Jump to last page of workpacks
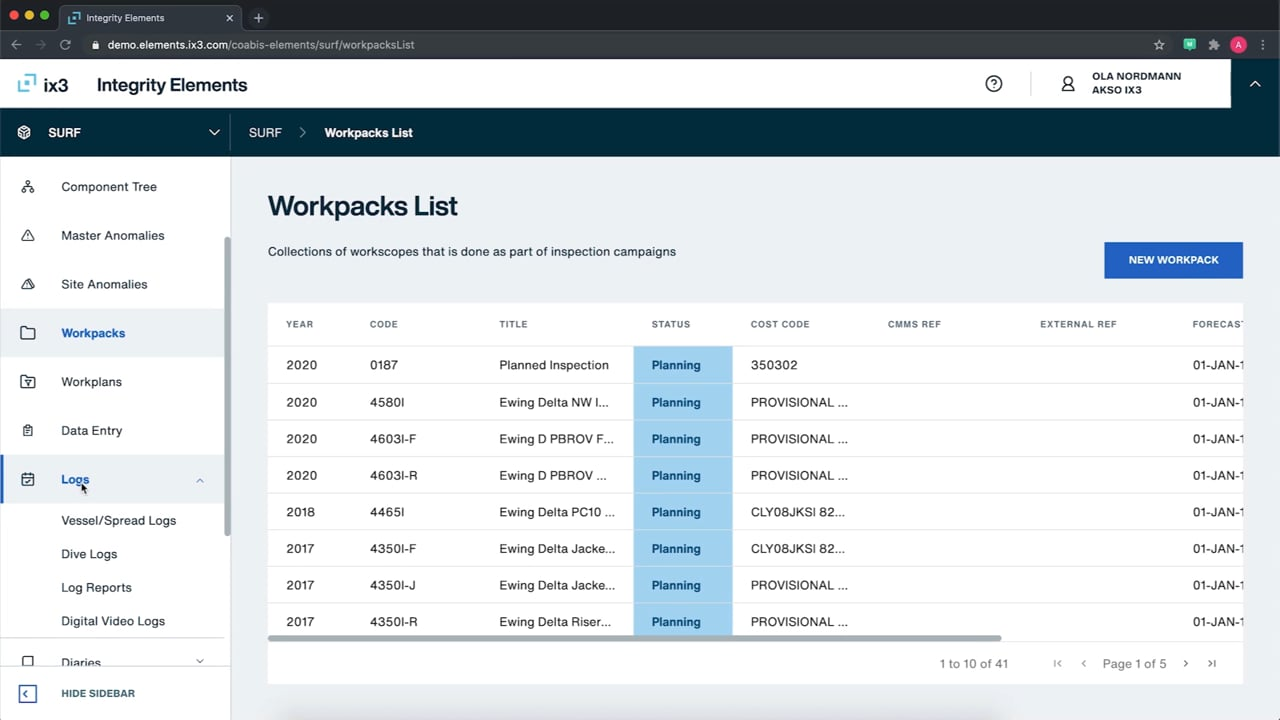The width and height of the screenshot is (1280, 720). click(x=1212, y=664)
